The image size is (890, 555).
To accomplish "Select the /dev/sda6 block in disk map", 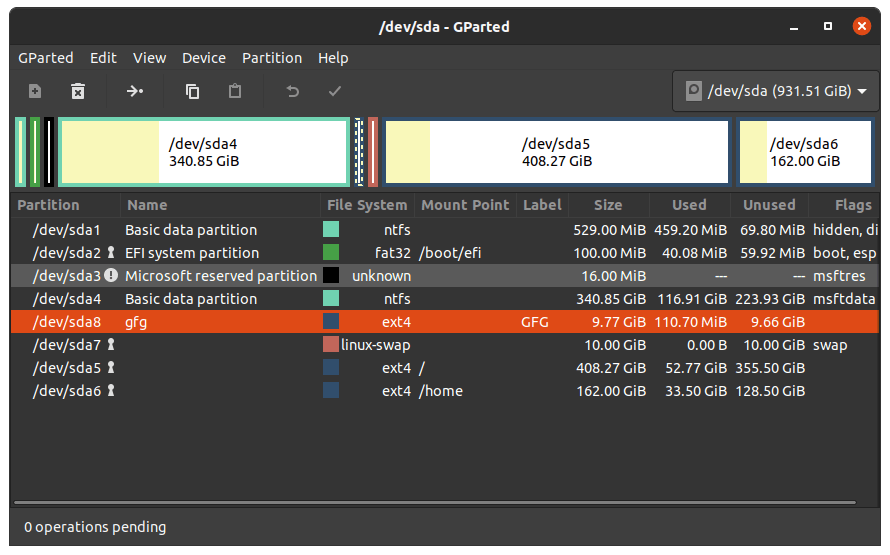I will tap(805, 152).
